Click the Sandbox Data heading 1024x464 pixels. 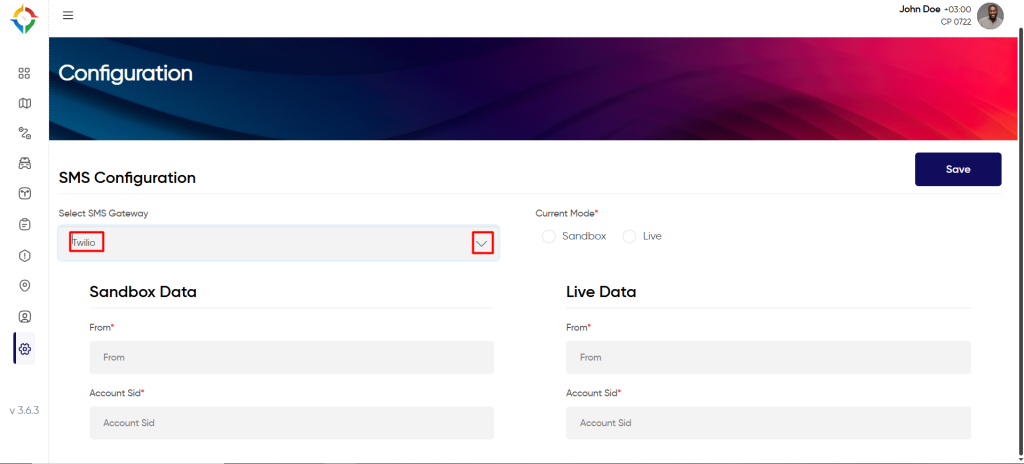pos(143,291)
